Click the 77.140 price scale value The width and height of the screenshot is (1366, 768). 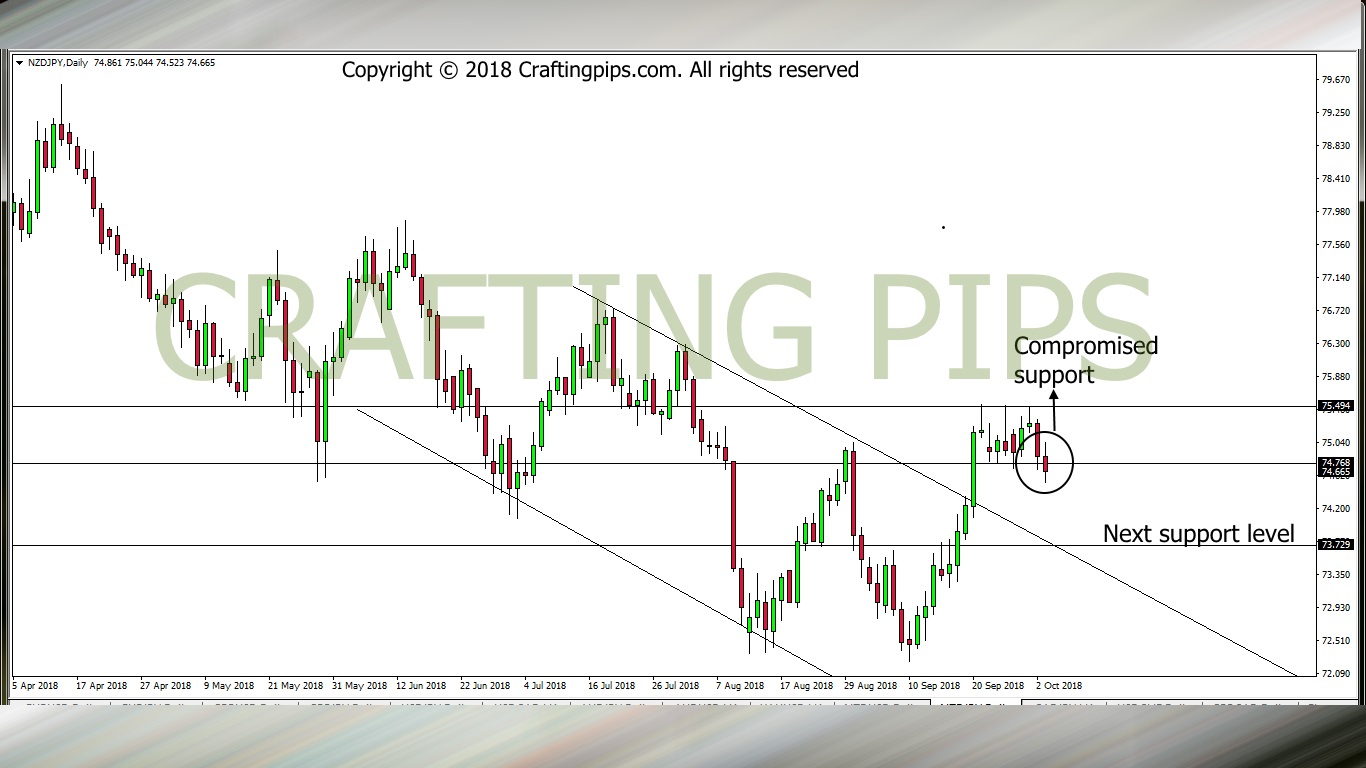click(x=1336, y=278)
